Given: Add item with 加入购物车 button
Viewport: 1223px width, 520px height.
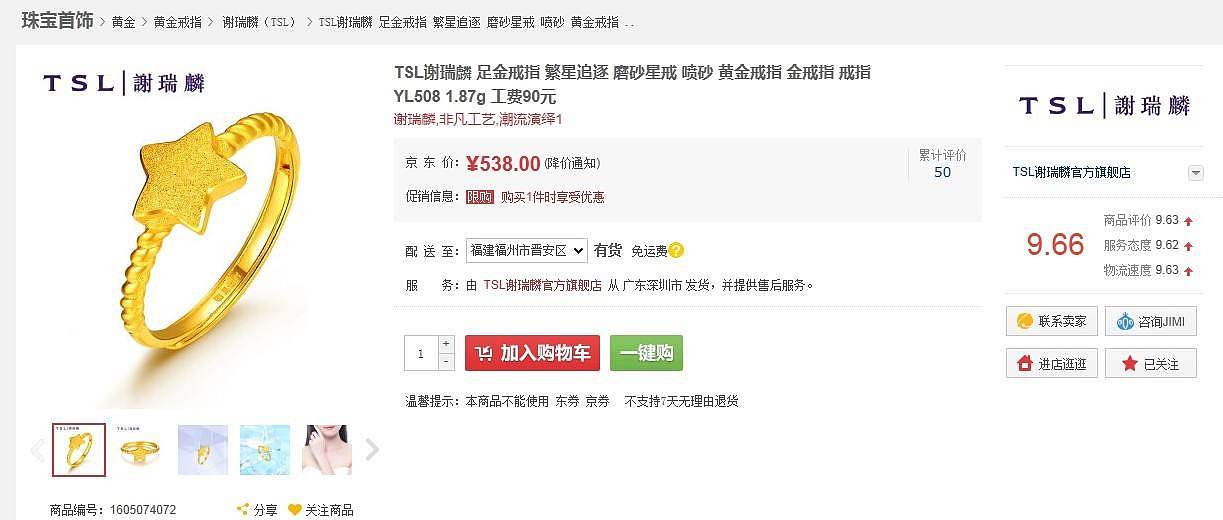Looking at the screenshot, I should [x=532, y=353].
